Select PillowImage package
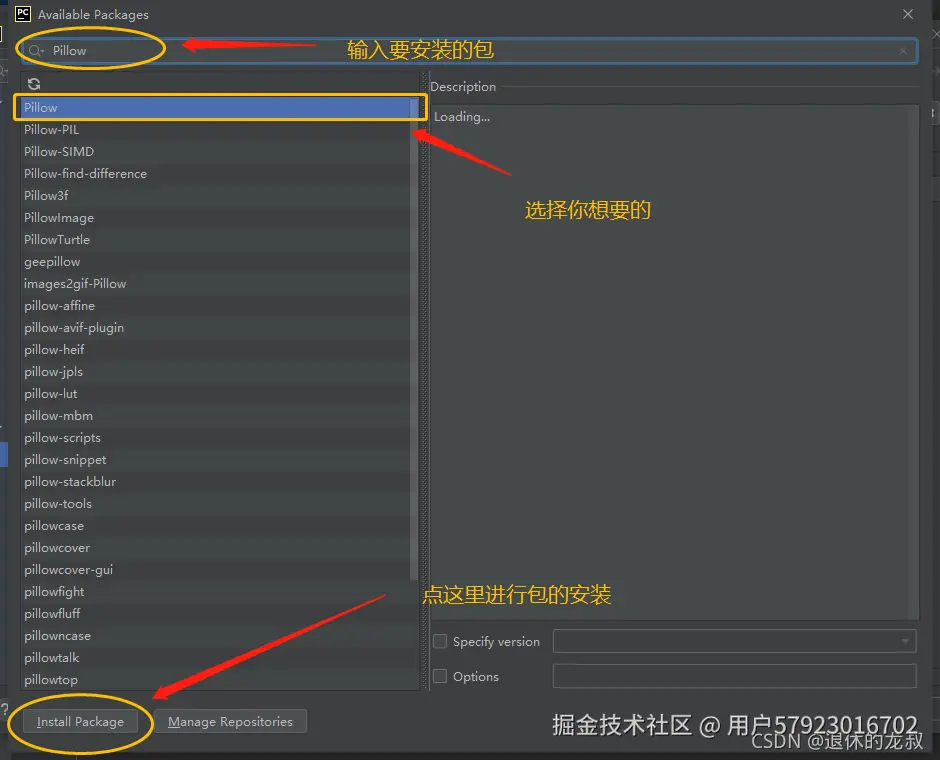The height and width of the screenshot is (760, 940). [216, 218]
